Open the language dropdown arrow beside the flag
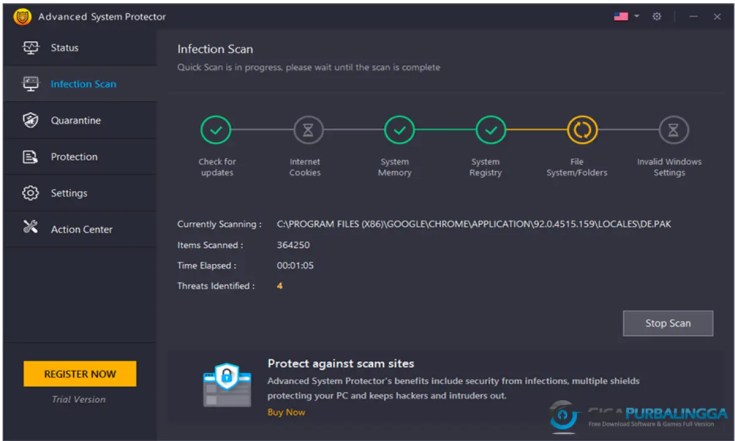The height and width of the screenshot is (441, 735). point(637,16)
